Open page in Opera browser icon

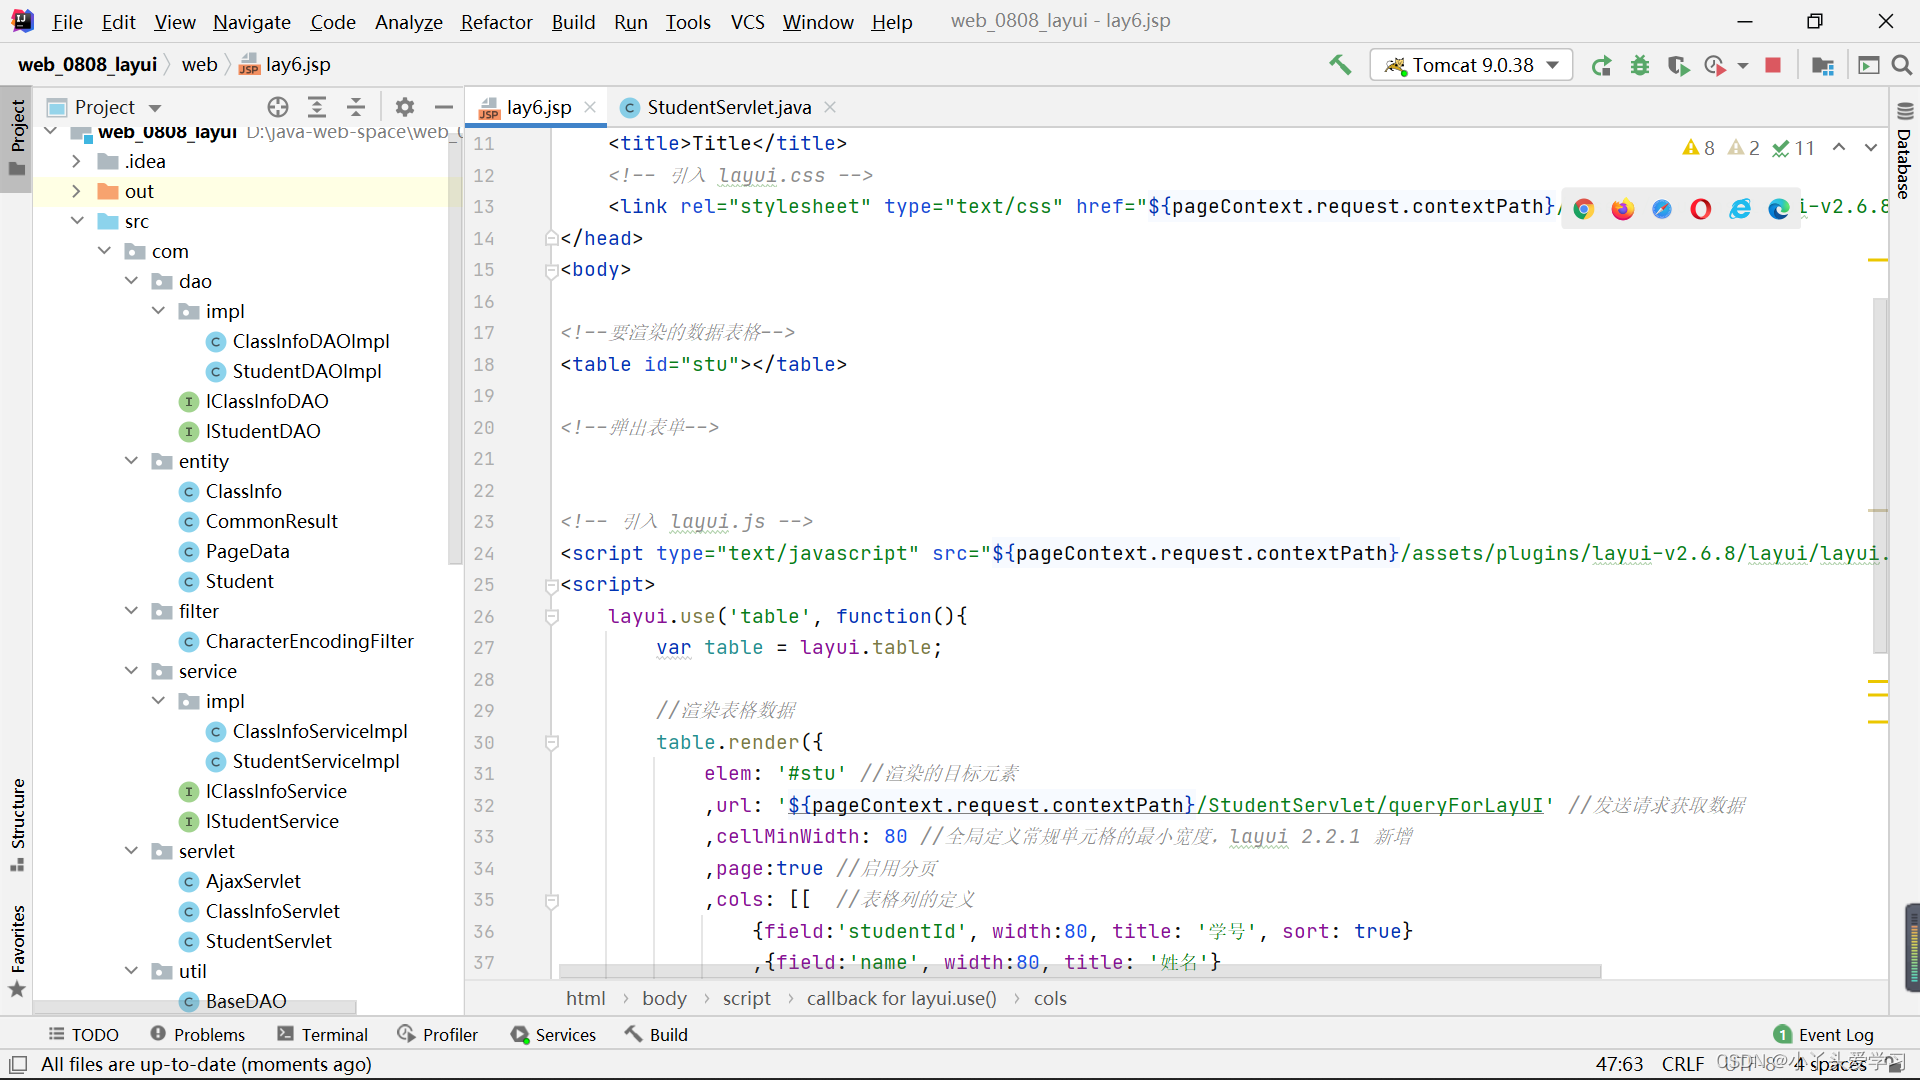[x=1700, y=208]
